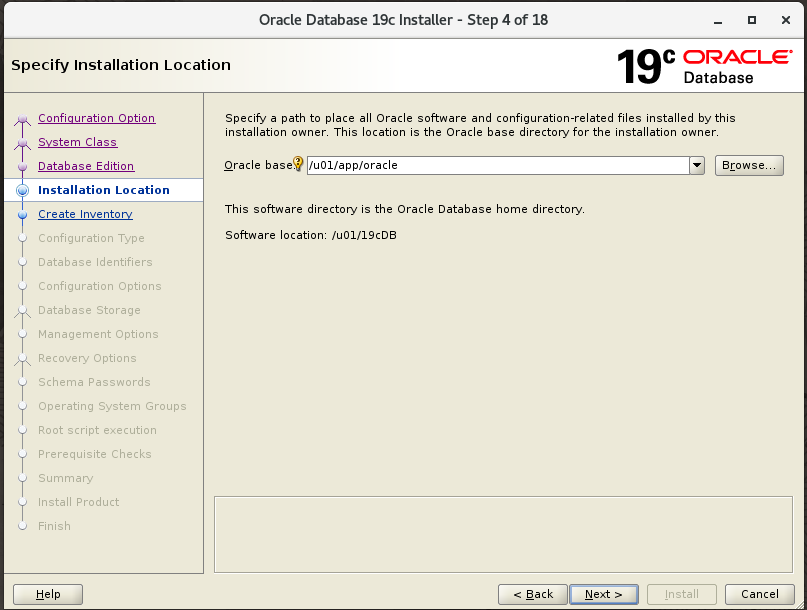Click the Oracle base help balloon icon
The width and height of the screenshot is (807, 610).
coord(297,165)
